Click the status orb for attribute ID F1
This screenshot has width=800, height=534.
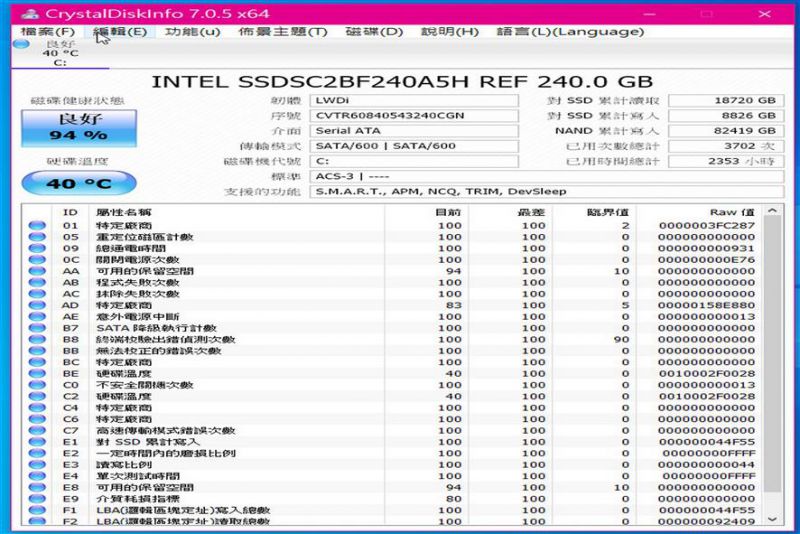click(37, 510)
